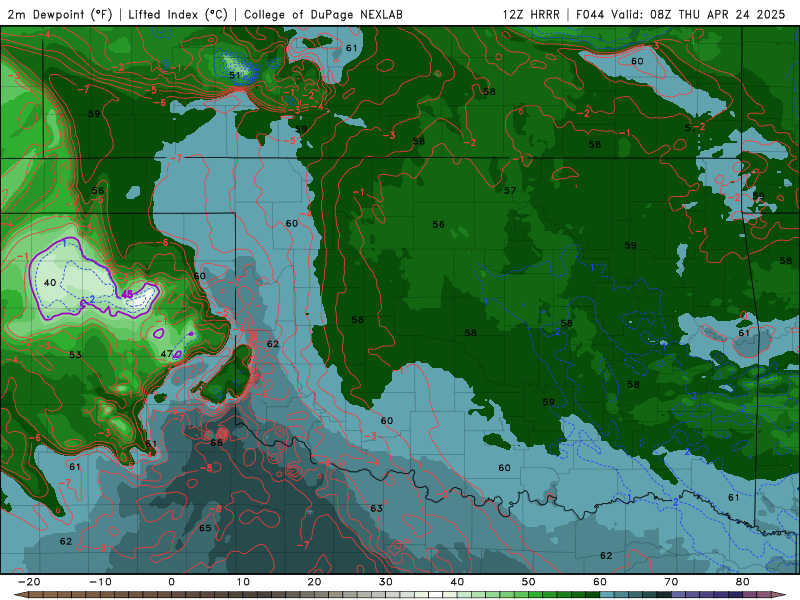
Task: Click the purple "45" dewpoint contour label
Action: point(127,294)
